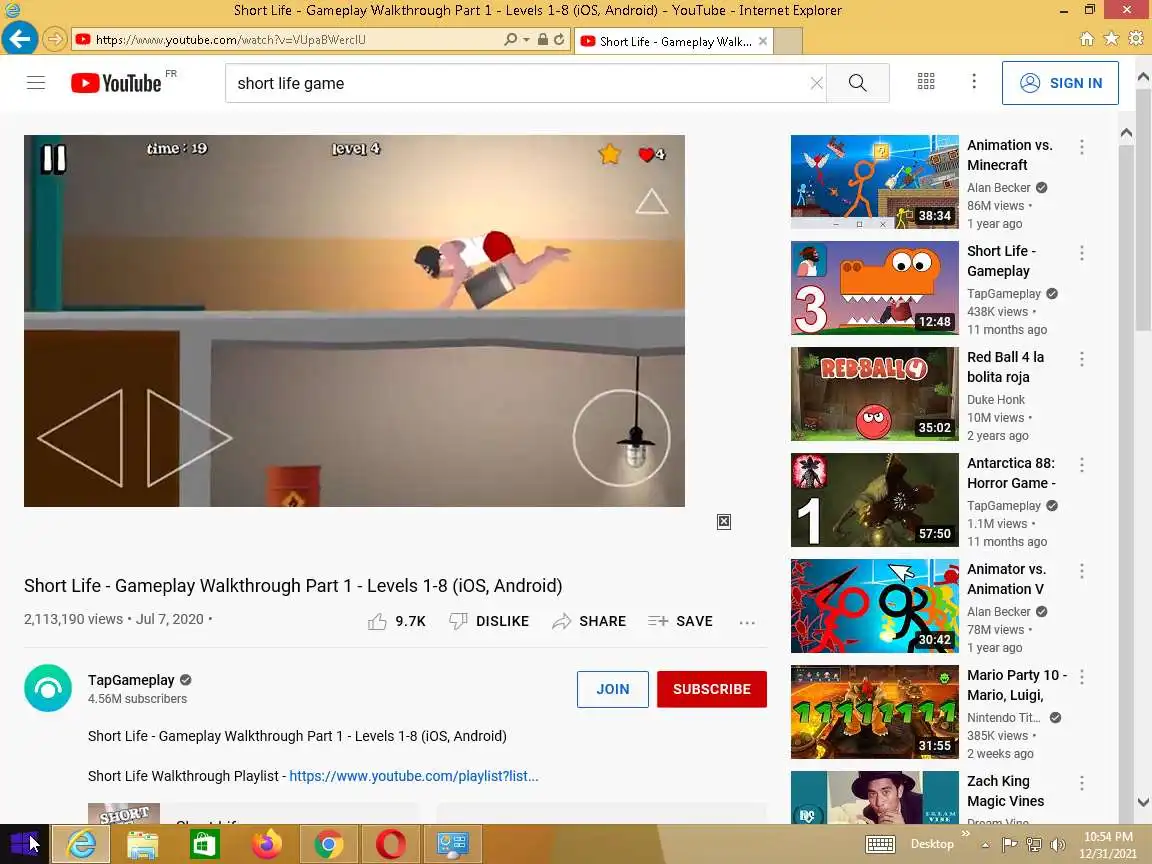Open the YouTube settings three-dot menu
Viewport: 1152px width, 864px height.
(974, 82)
